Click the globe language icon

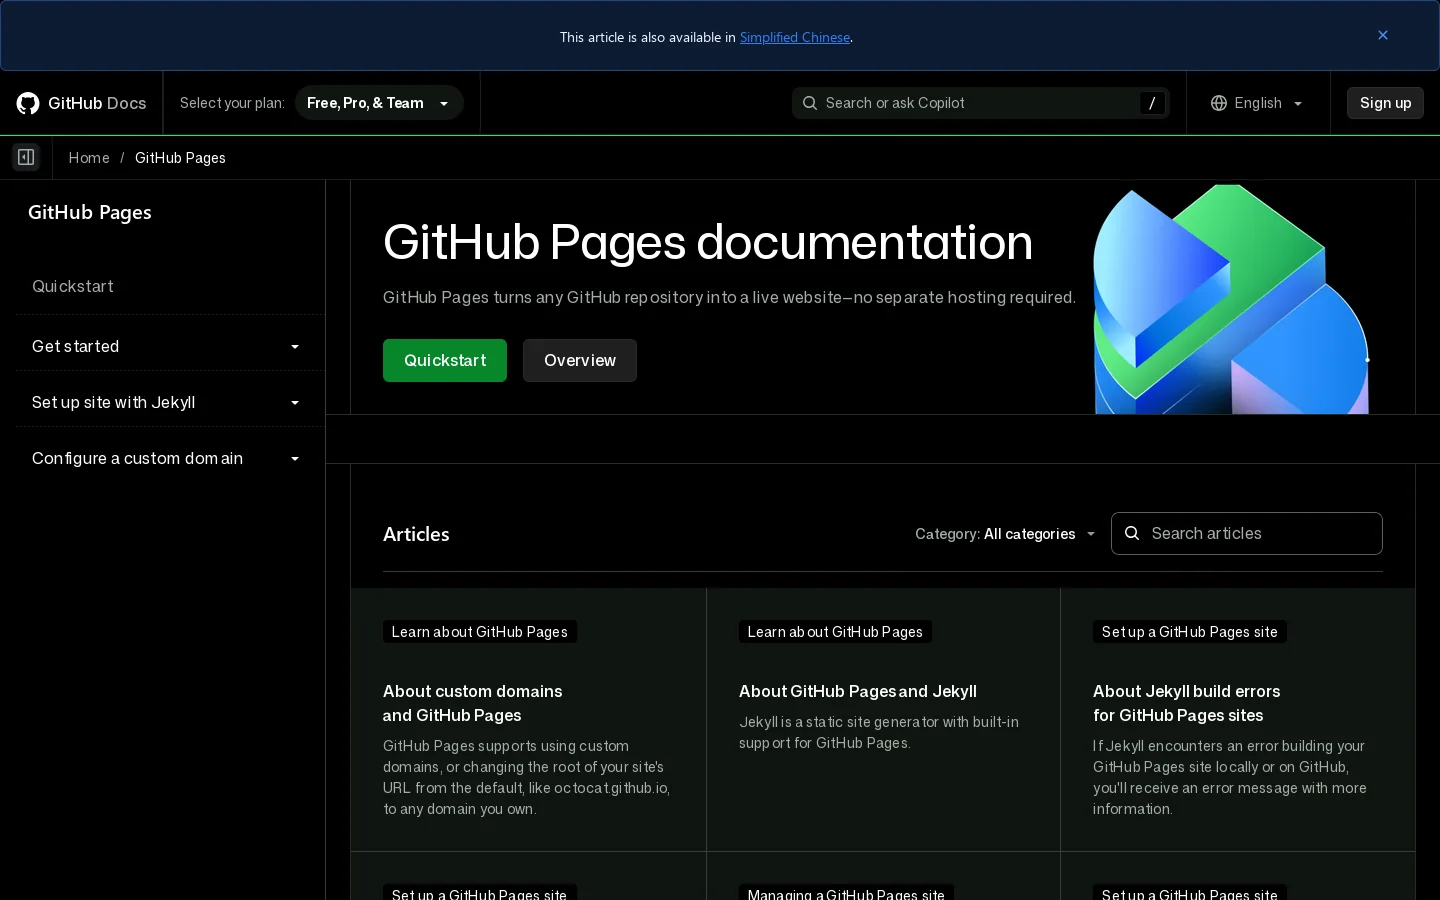pyautogui.click(x=1218, y=103)
